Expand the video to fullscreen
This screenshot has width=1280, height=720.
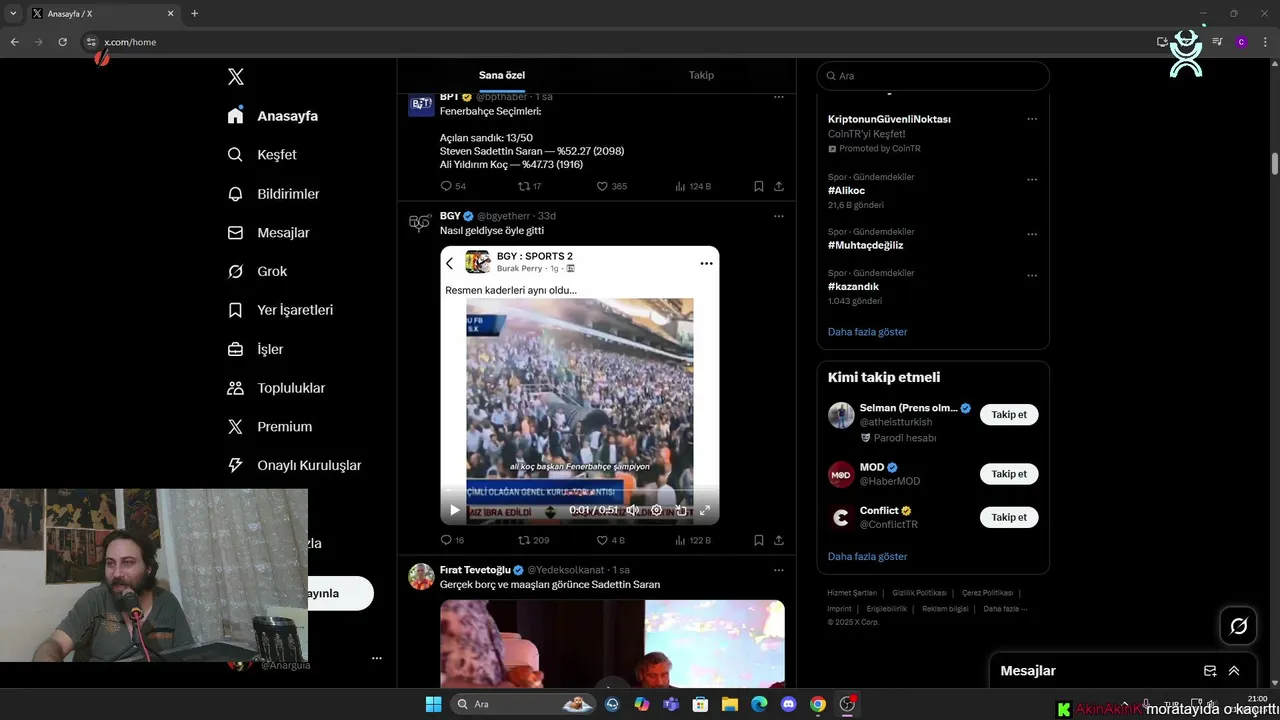(705, 510)
